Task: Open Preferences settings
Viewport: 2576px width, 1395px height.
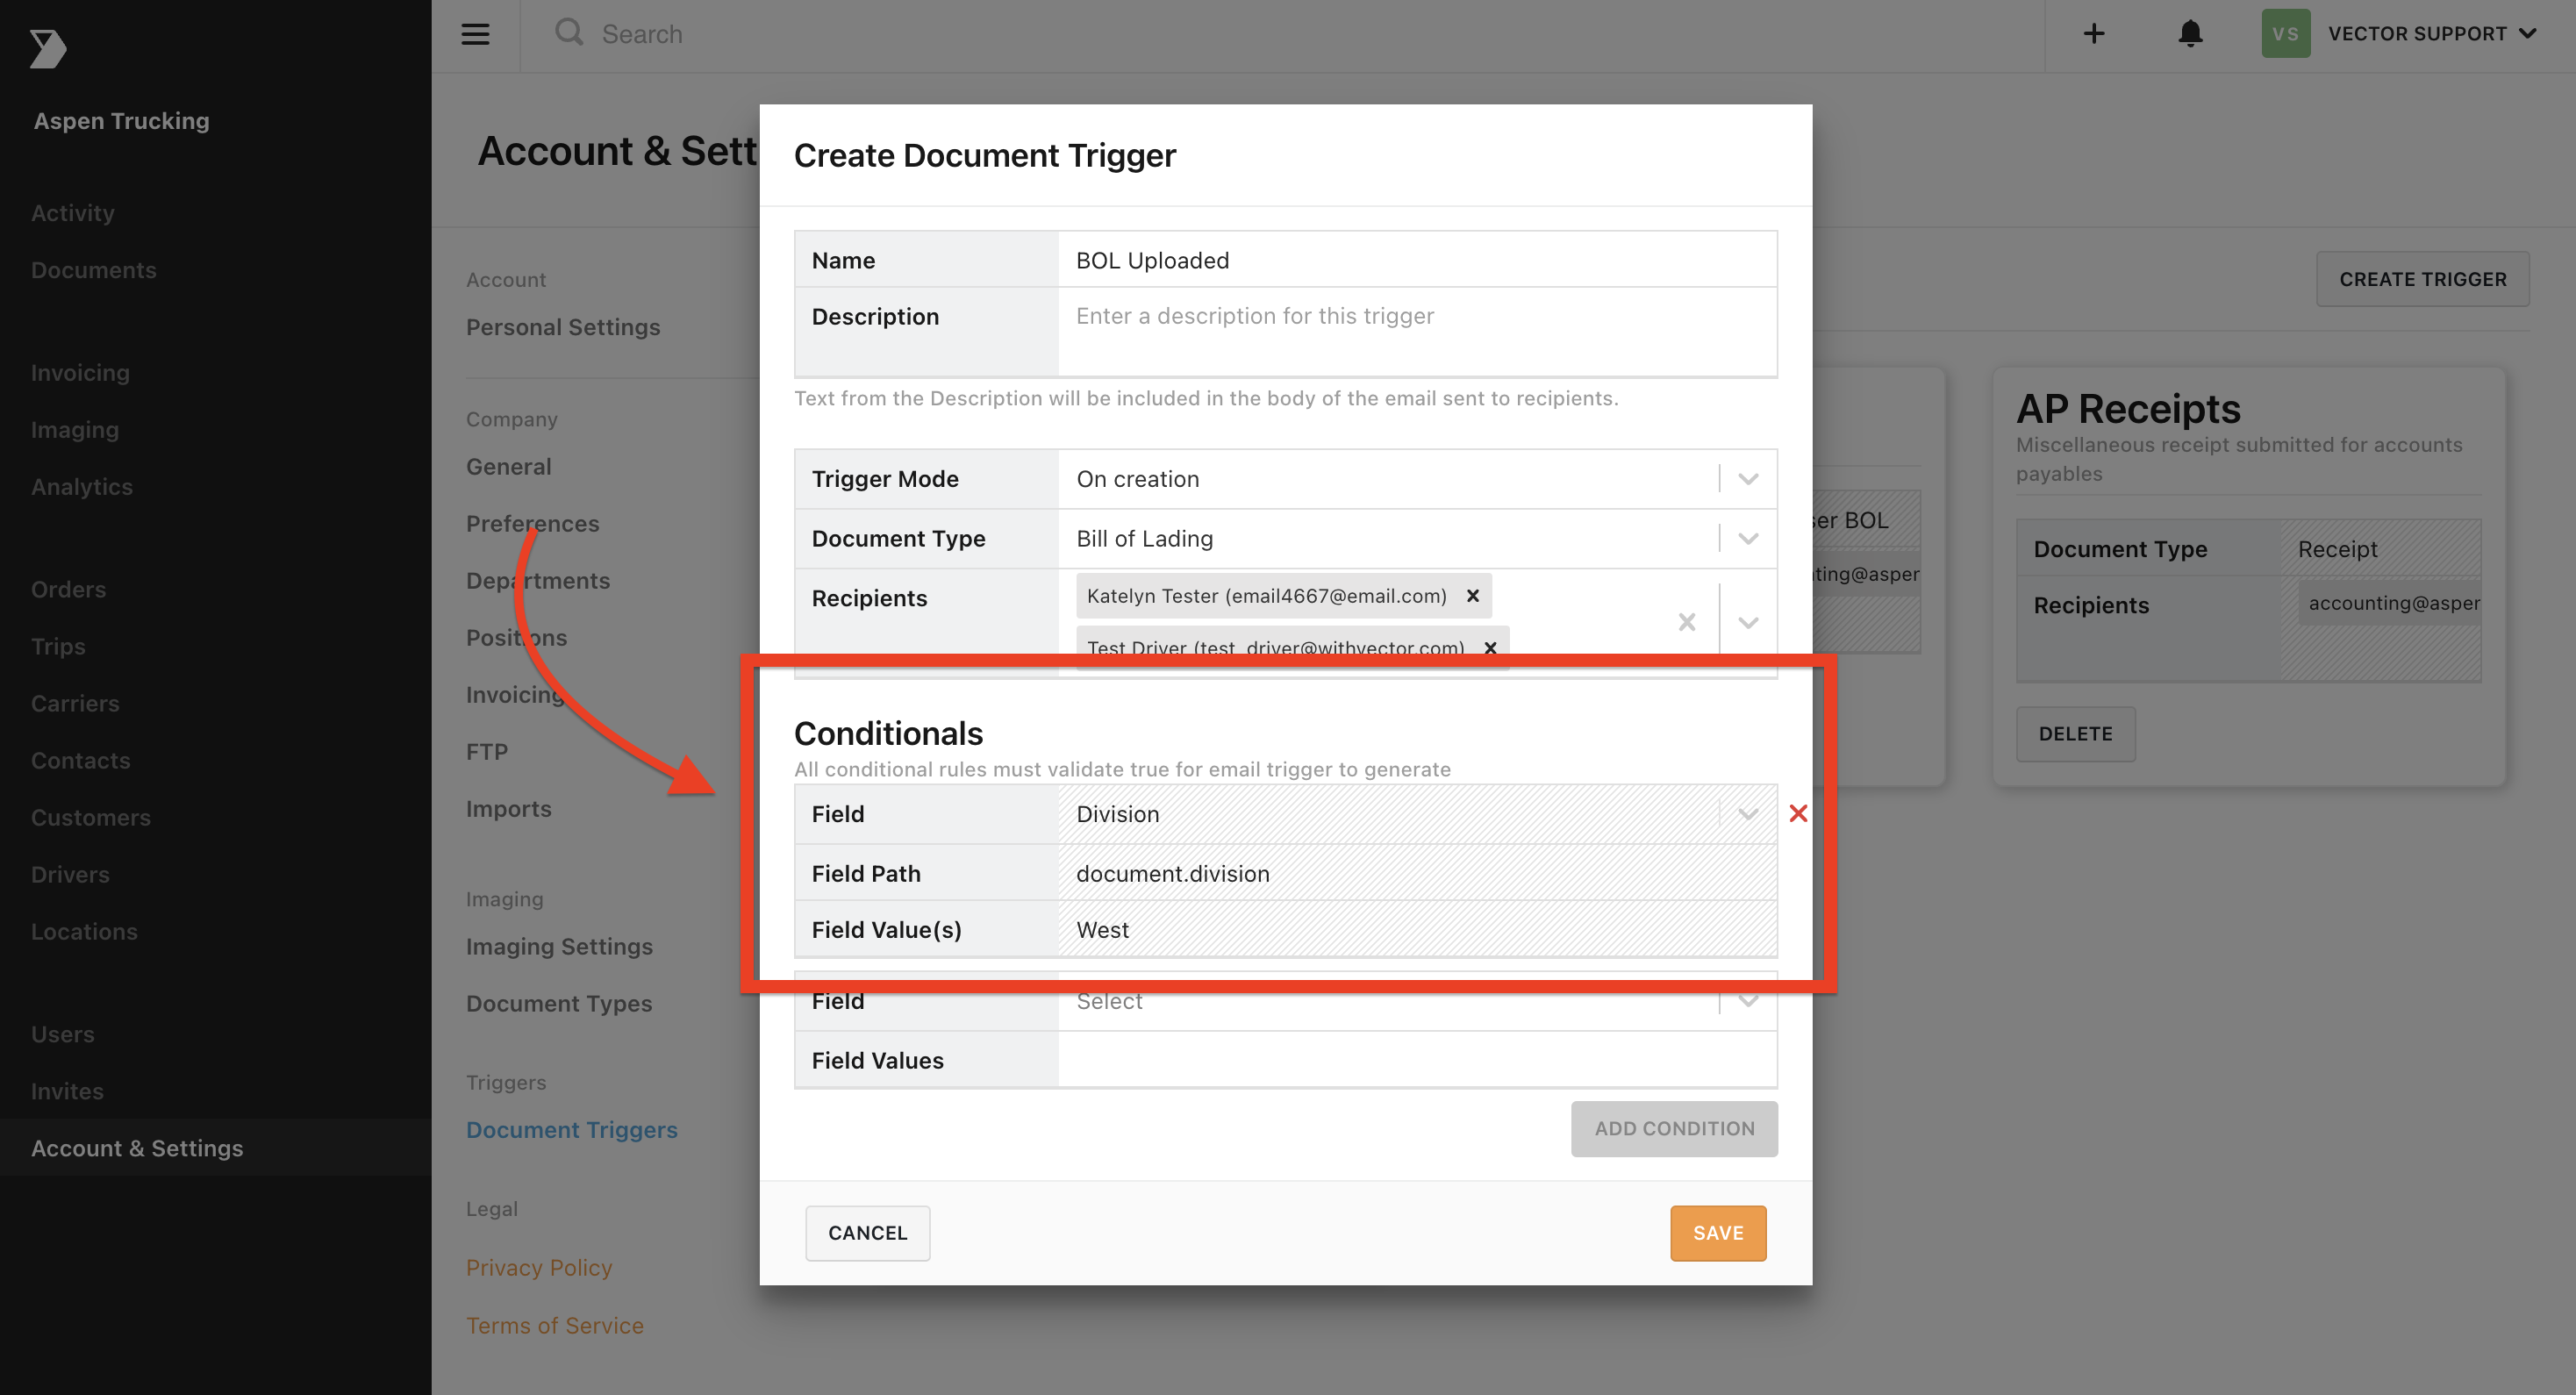Action: pyautogui.click(x=533, y=524)
